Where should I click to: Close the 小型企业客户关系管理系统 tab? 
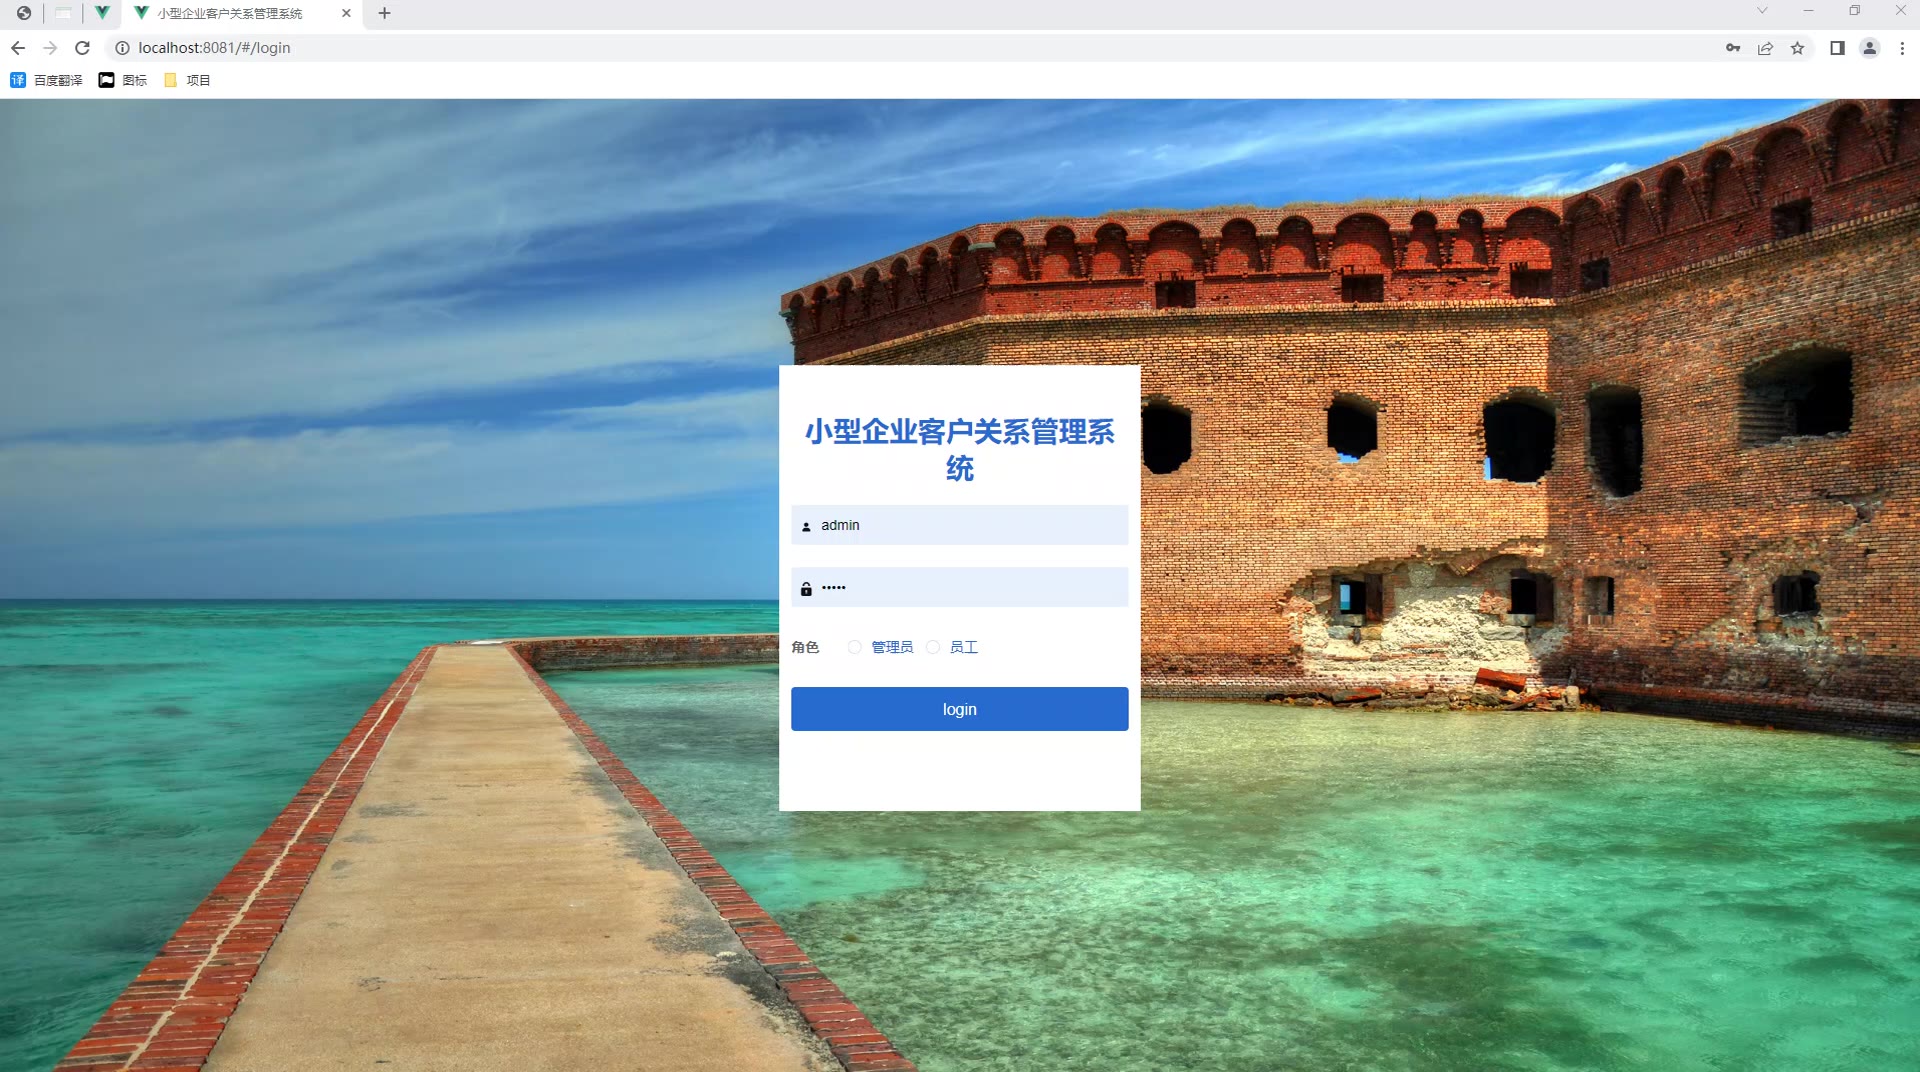[x=346, y=13]
